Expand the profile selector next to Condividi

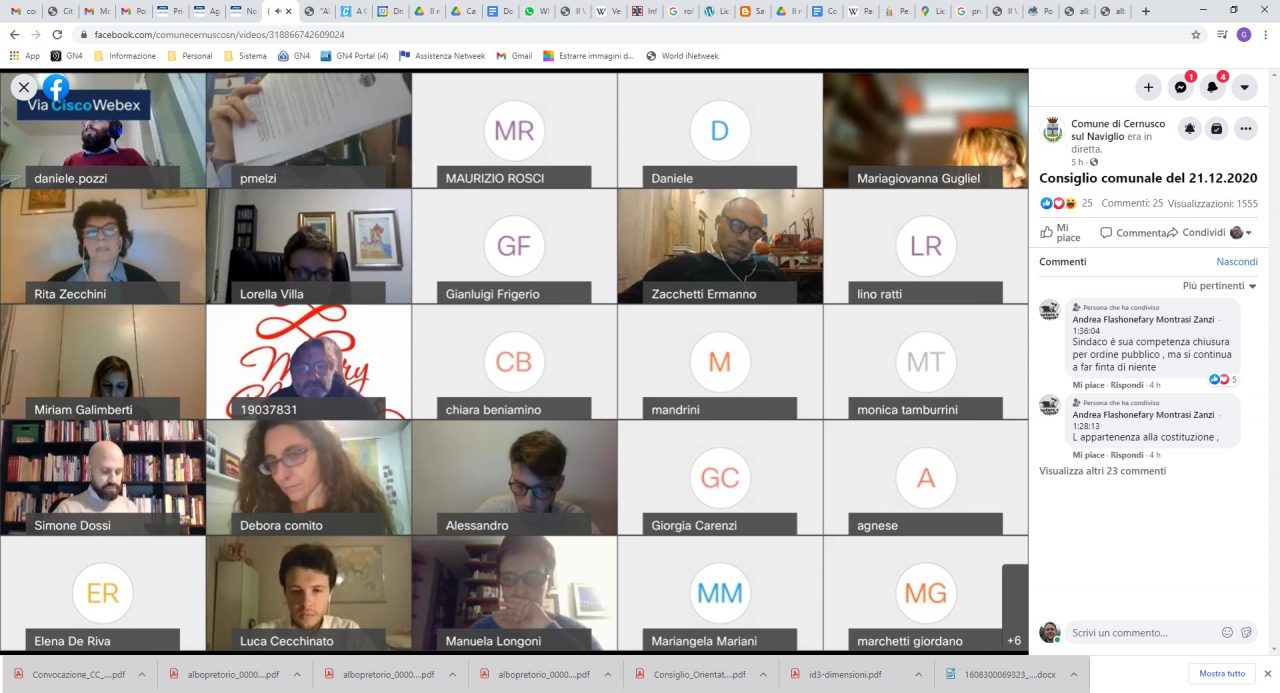pyautogui.click(x=1241, y=233)
